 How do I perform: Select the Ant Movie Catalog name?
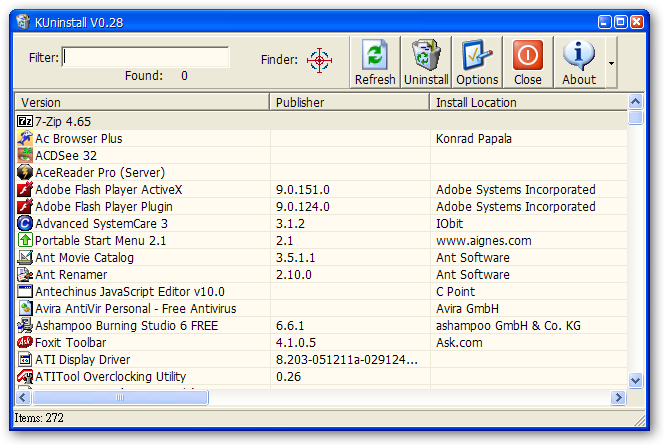click(84, 257)
